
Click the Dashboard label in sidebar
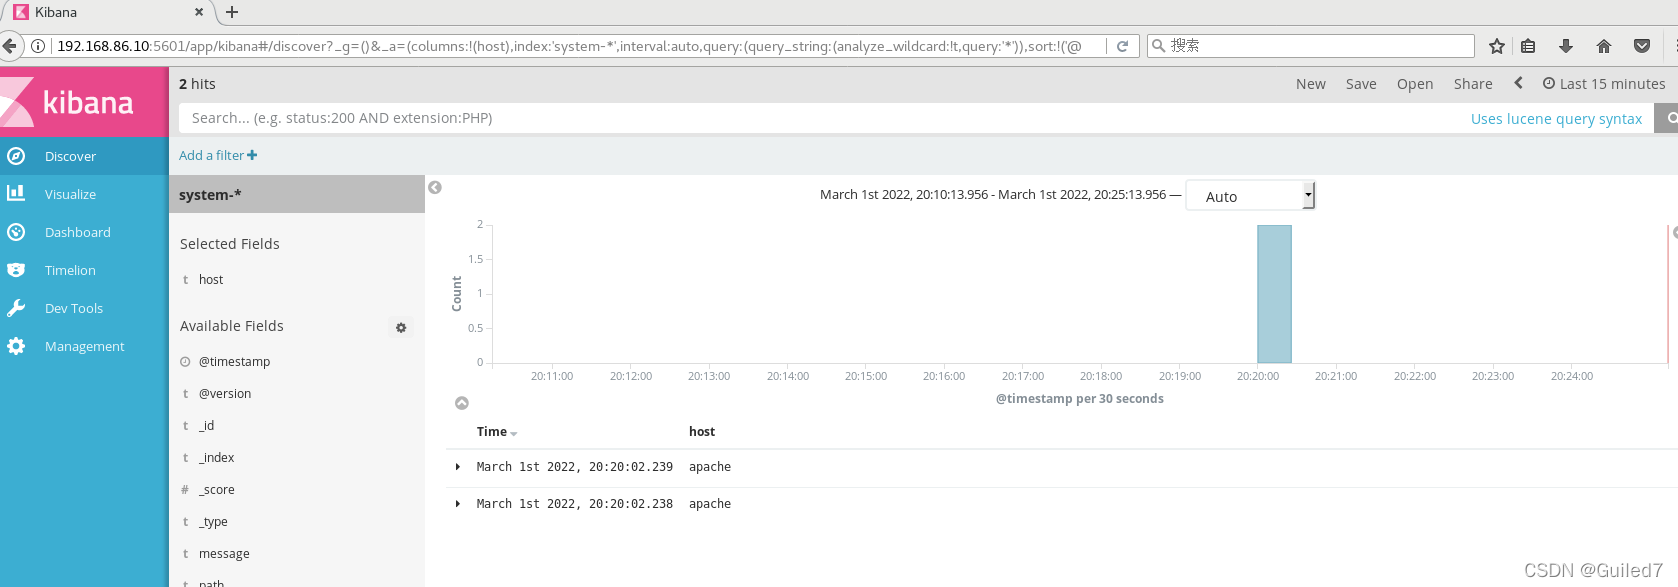pyautogui.click(x=78, y=232)
